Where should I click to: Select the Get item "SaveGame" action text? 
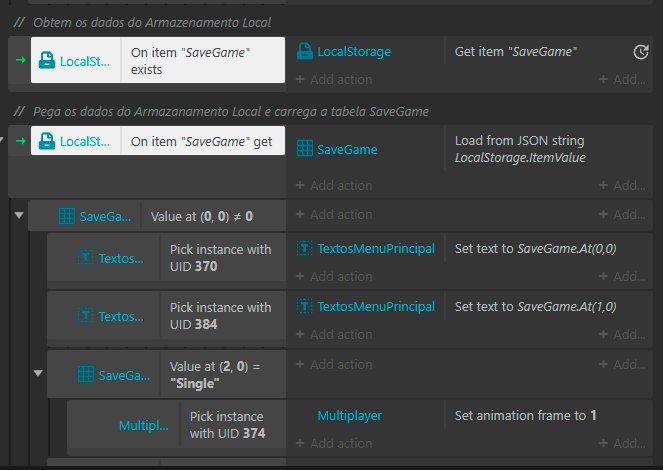(516, 52)
